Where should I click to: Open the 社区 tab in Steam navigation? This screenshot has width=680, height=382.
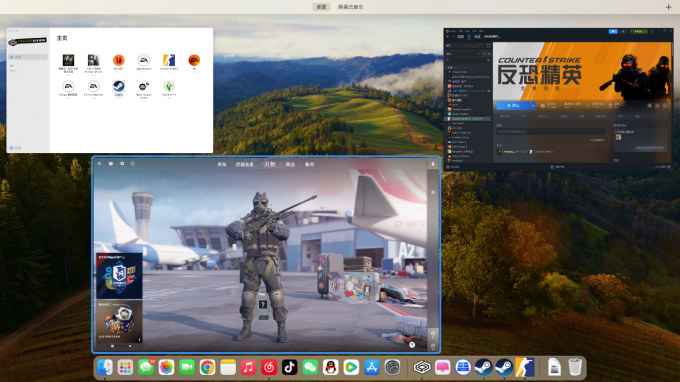click(x=477, y=37)
